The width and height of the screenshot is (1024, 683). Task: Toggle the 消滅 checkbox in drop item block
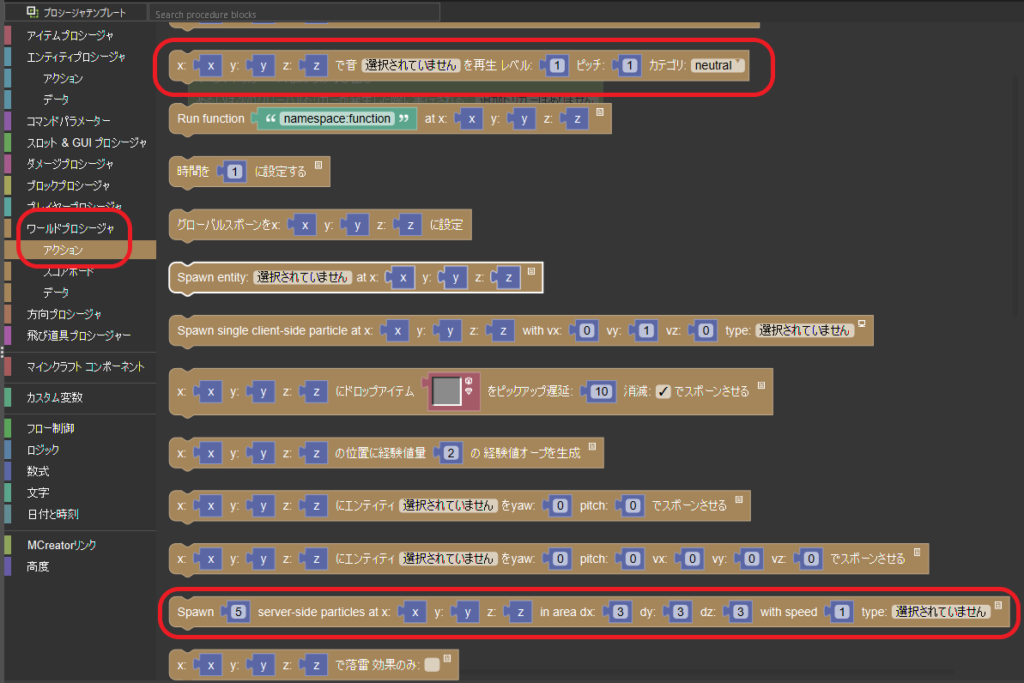(x=663, y=392)
